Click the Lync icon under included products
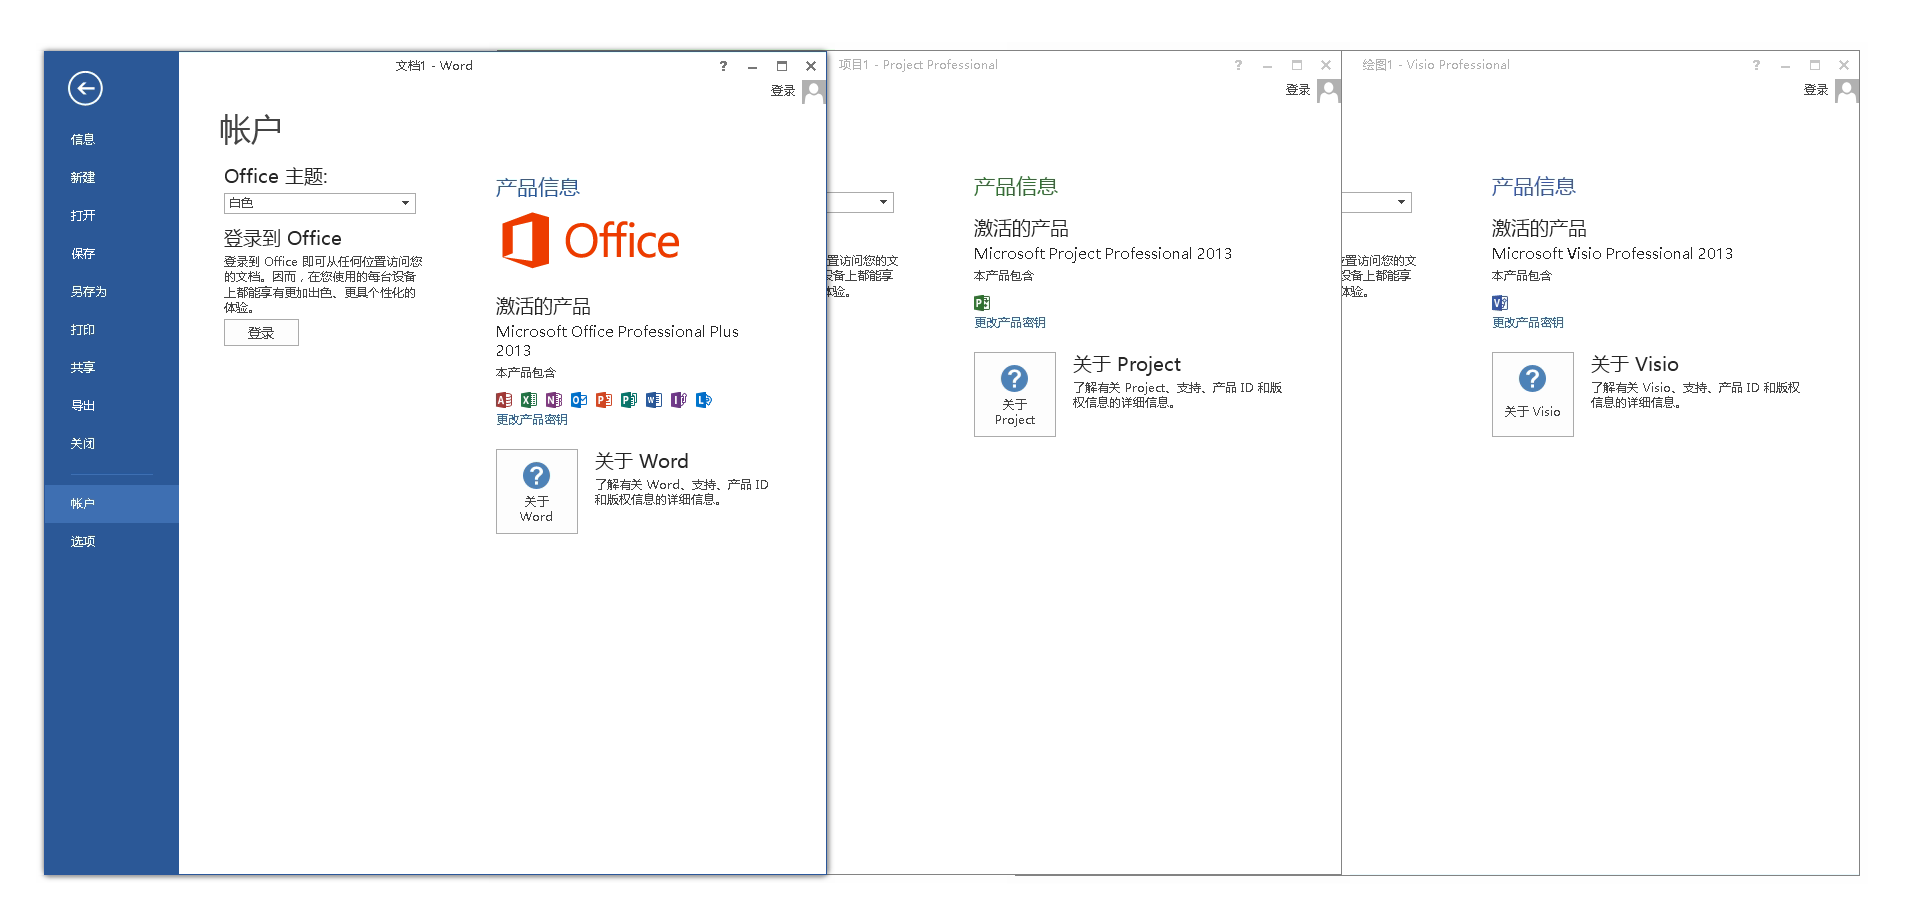Viewport: 1909px width, 924px height. click(704, 400)
